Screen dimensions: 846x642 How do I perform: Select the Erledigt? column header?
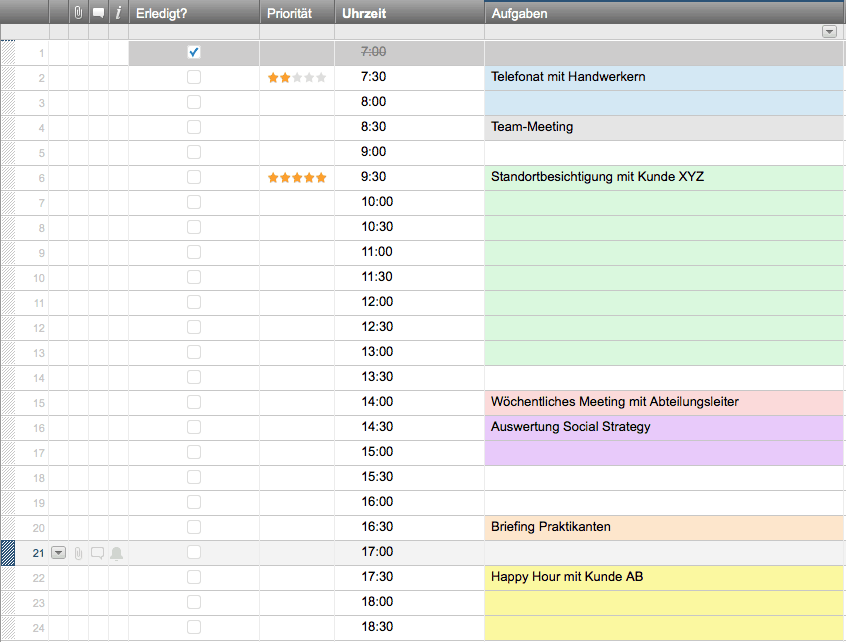click(x=194, y=13)
